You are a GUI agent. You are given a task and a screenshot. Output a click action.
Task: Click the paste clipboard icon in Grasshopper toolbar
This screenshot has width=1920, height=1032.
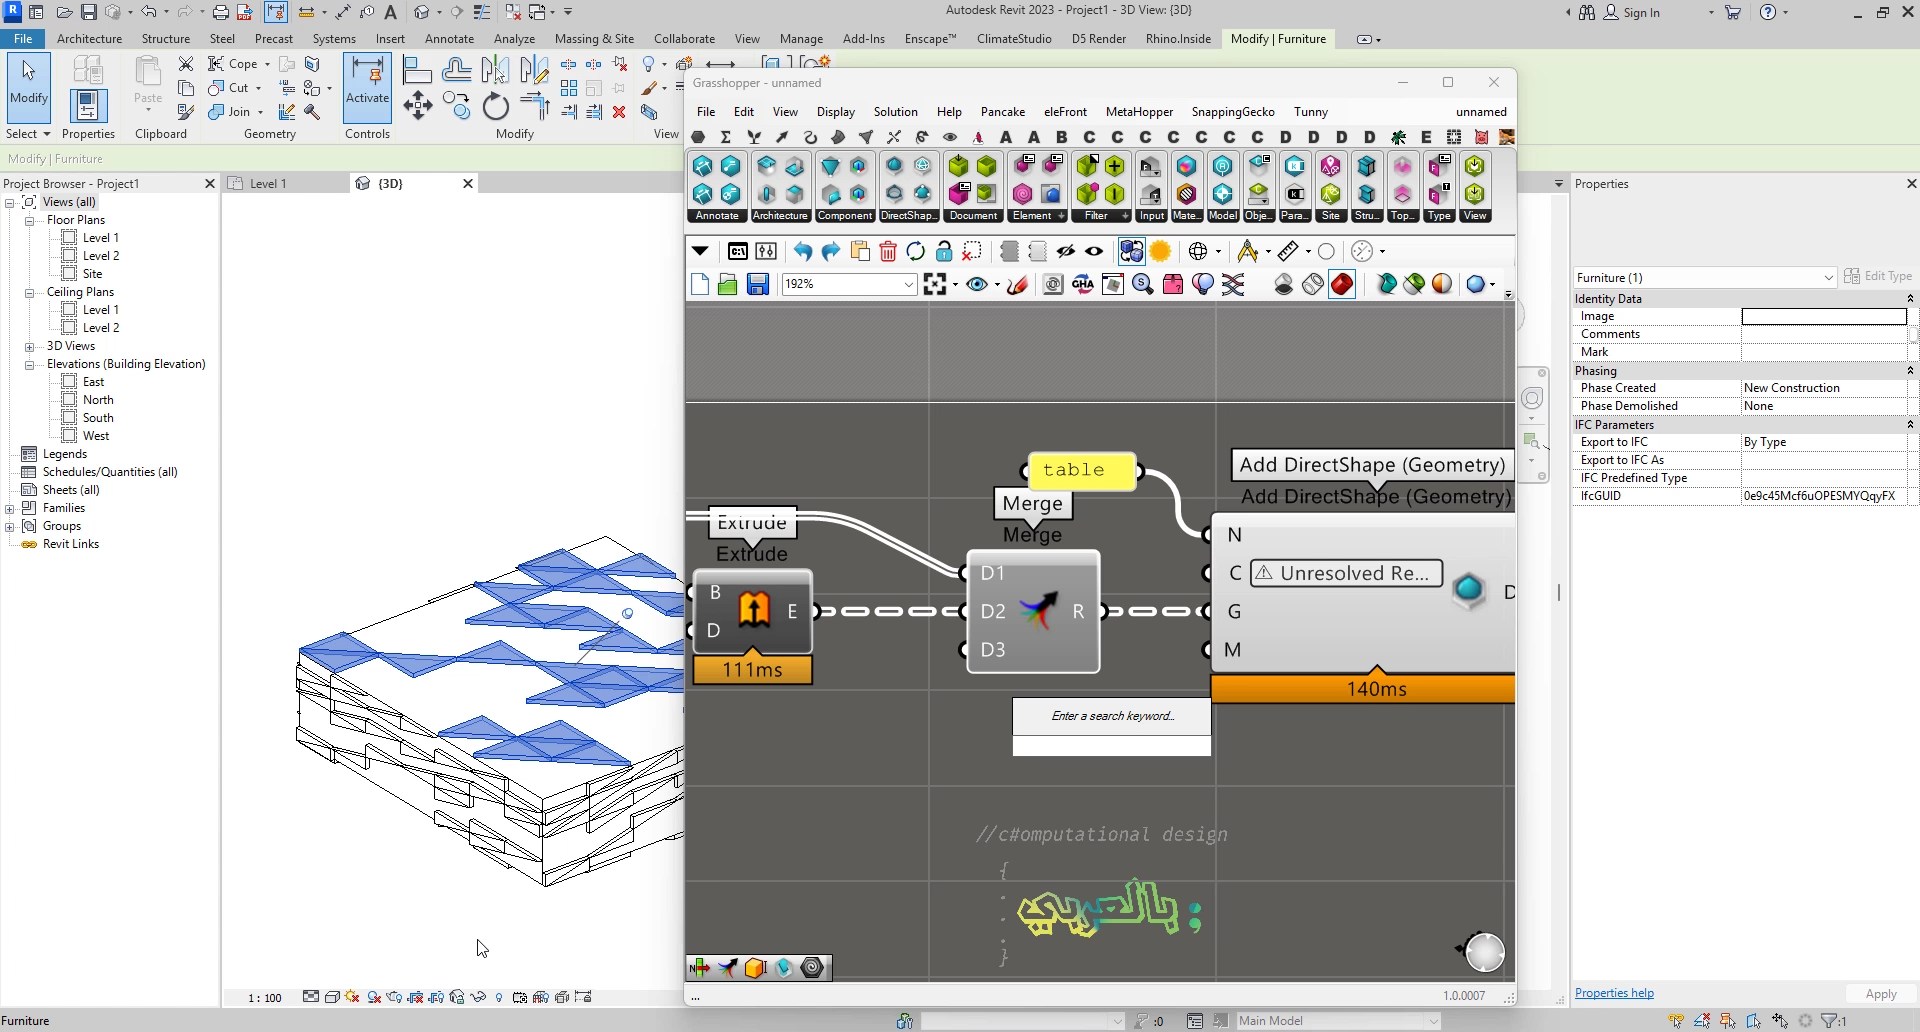coord(860,252)
